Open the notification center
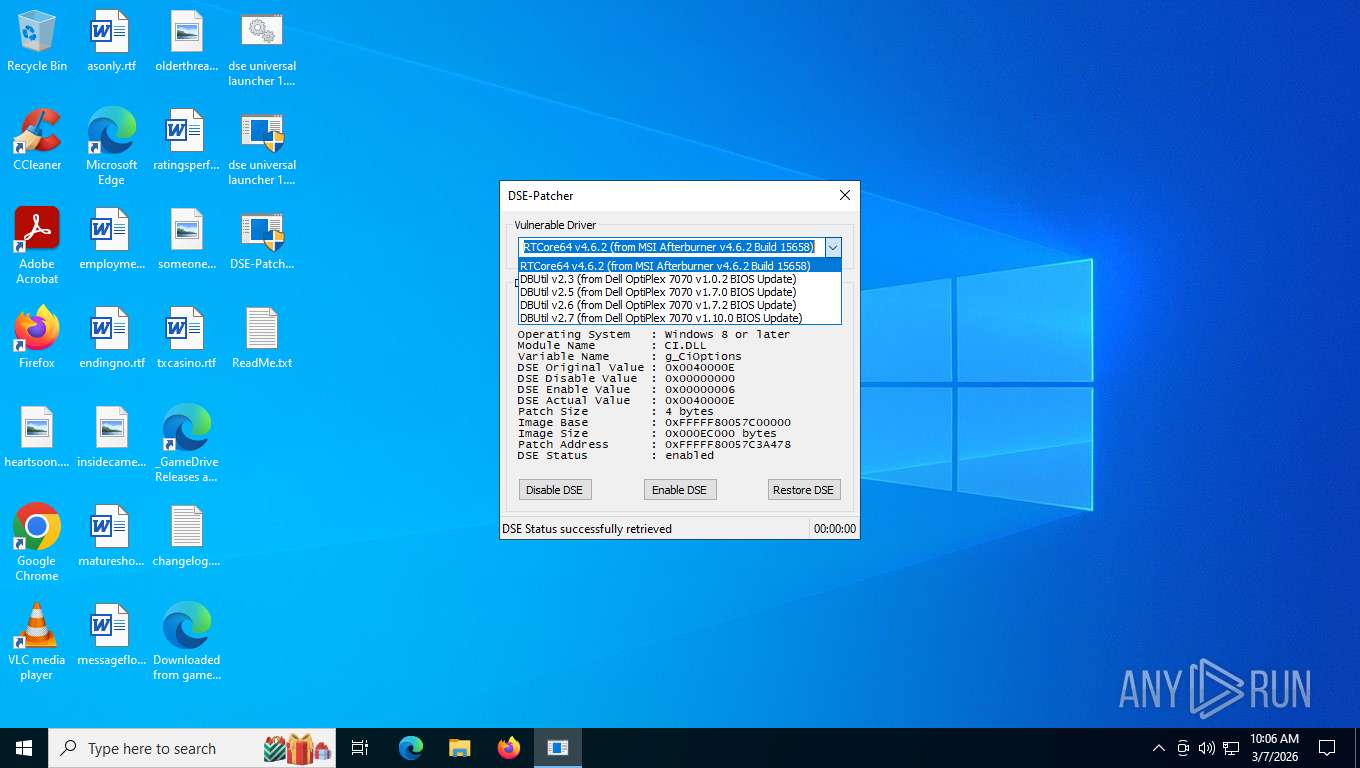 point(1327,748)
